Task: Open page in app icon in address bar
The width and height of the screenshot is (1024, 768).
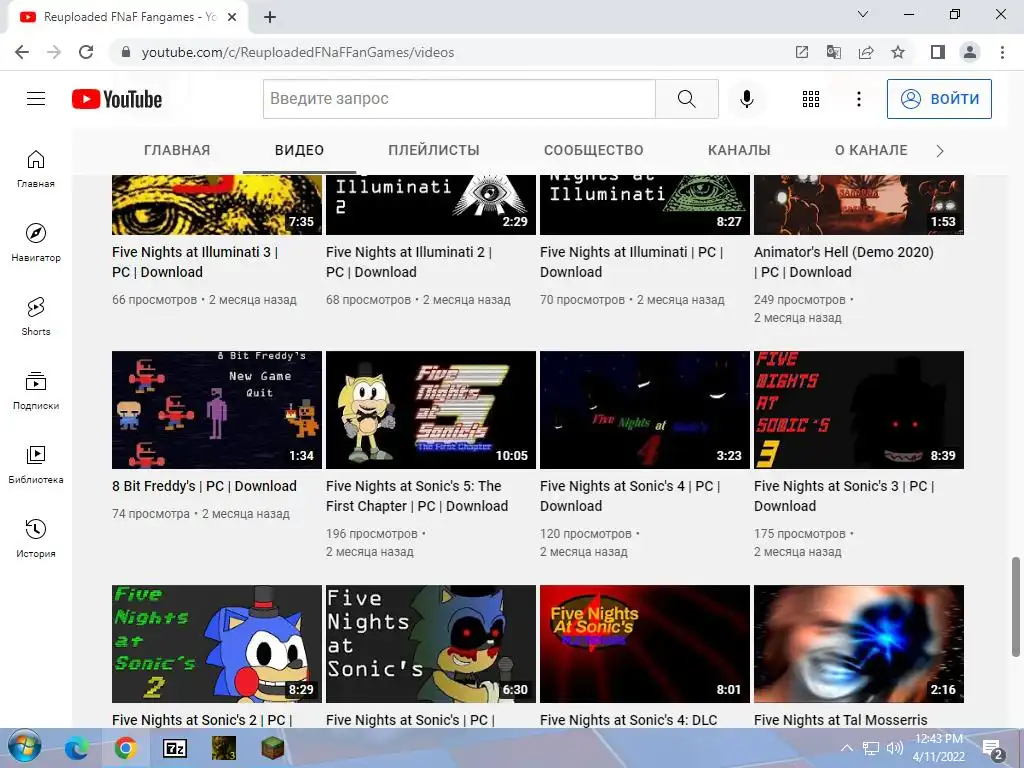Action: [802, 52]
